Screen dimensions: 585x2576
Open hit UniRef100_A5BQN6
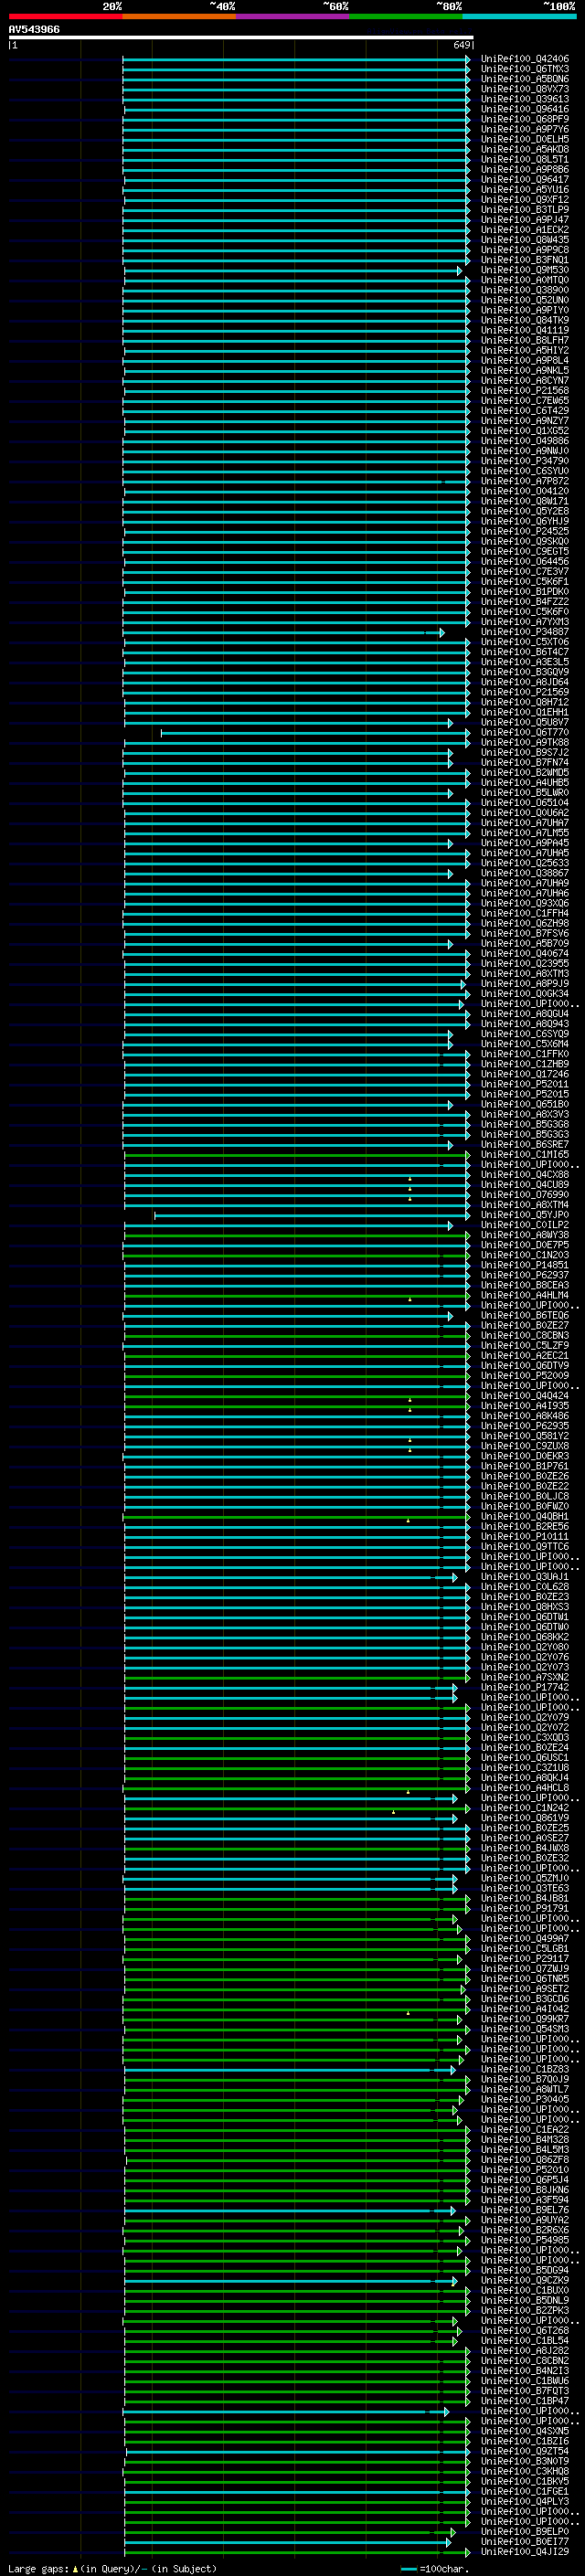tap(525, 79)
